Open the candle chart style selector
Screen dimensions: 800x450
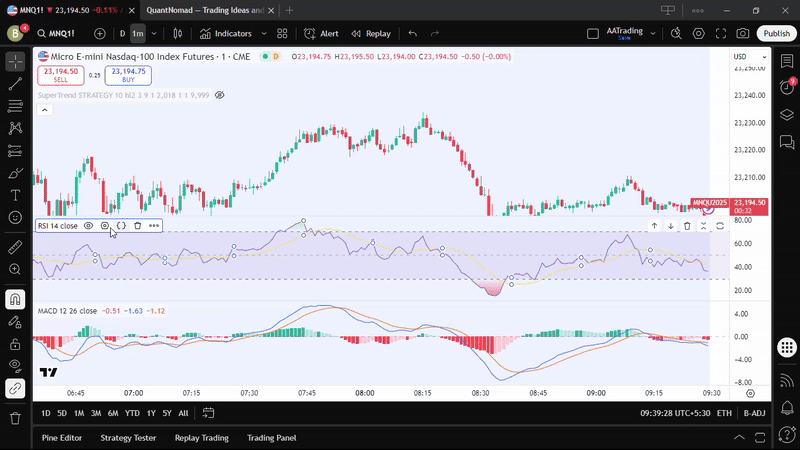(x=178, y=34)
